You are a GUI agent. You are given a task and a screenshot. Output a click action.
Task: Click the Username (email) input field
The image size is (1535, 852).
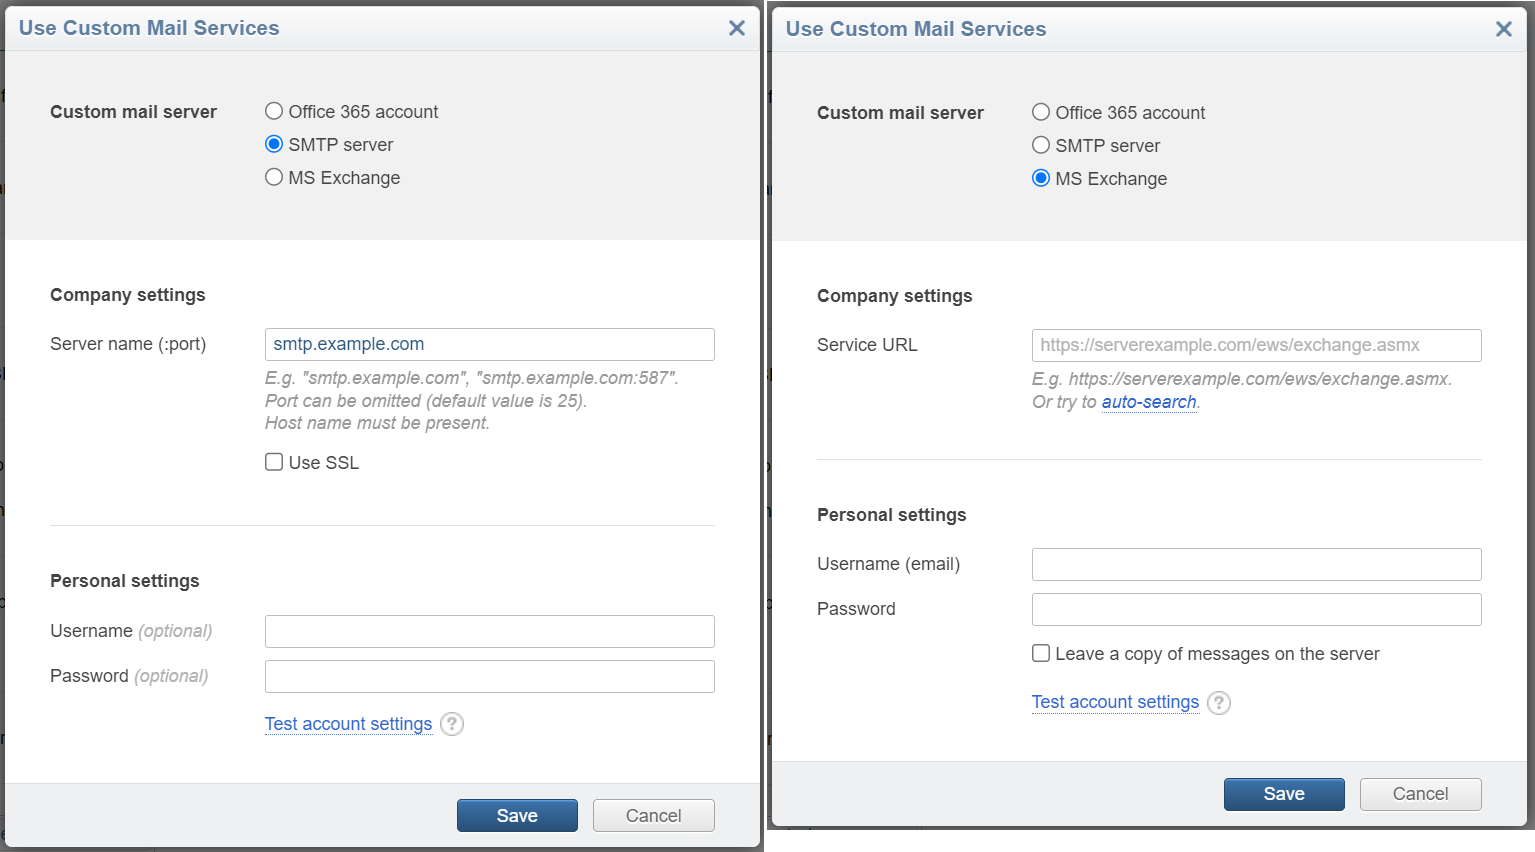point(1256,564)
